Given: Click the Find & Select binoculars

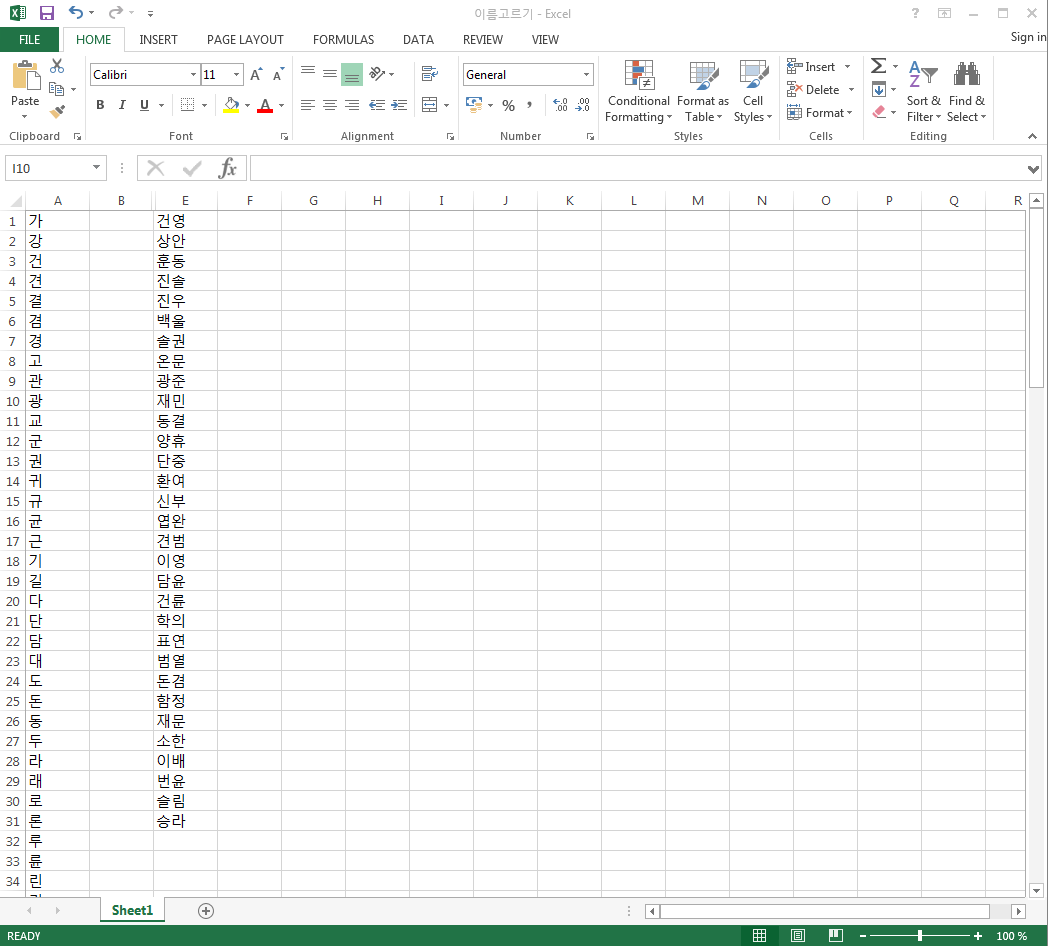Looking at the screenshot, I should (966, 90).
